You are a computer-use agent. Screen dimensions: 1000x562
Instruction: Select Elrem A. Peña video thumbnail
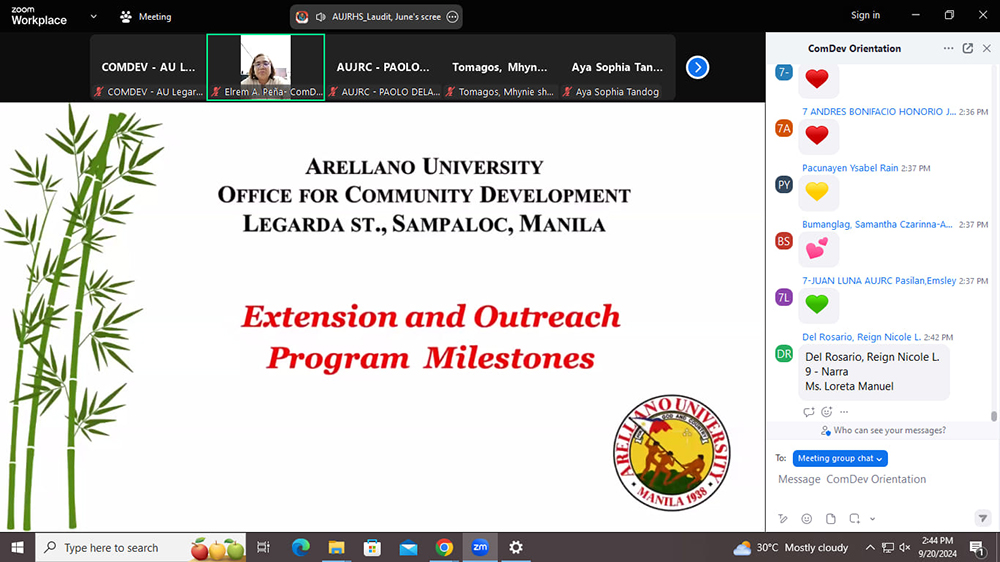[265, 68]
